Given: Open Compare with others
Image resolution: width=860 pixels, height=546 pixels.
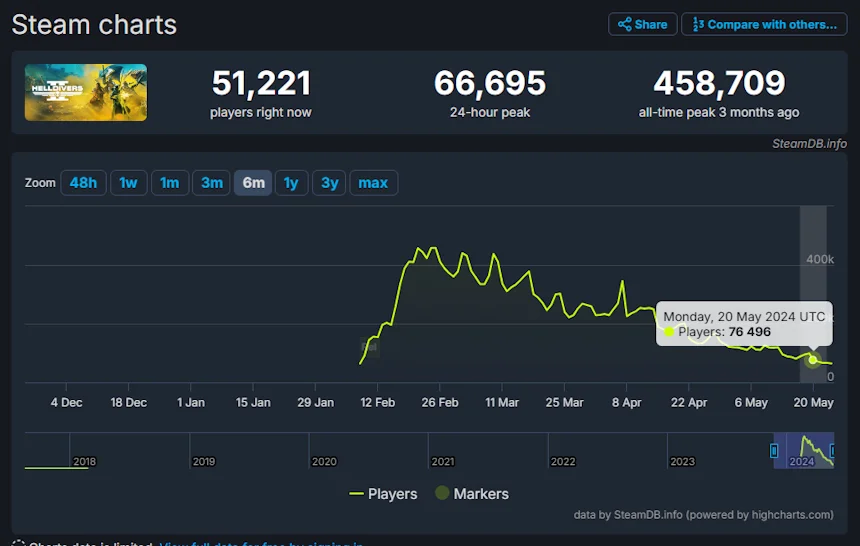Looking at the screenshot, I should pos(764,24).
